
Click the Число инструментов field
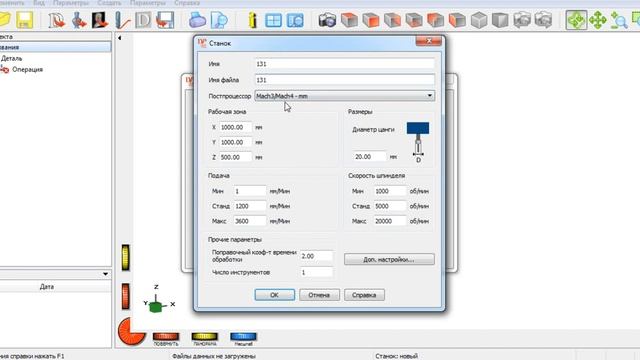click(316, 272)
